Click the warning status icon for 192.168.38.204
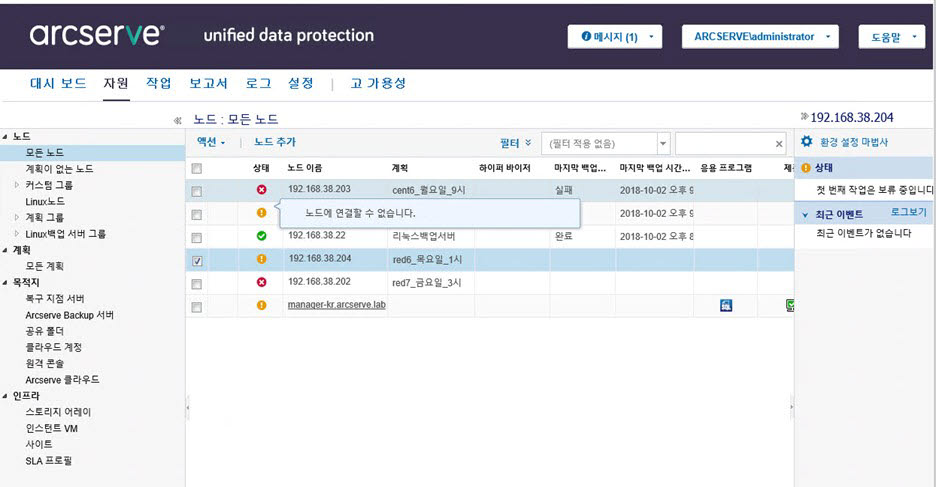The image size is (936, 487). click(x=261, y=259)
